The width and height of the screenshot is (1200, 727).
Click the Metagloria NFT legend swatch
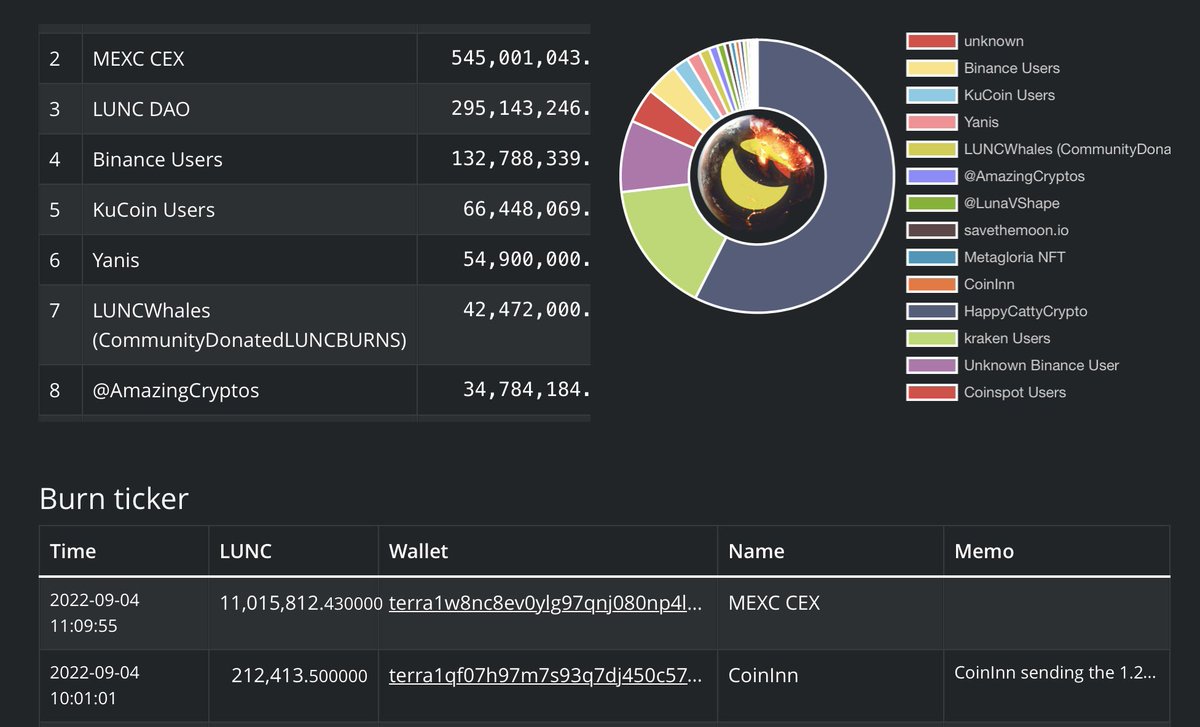[x=930, y=257]
